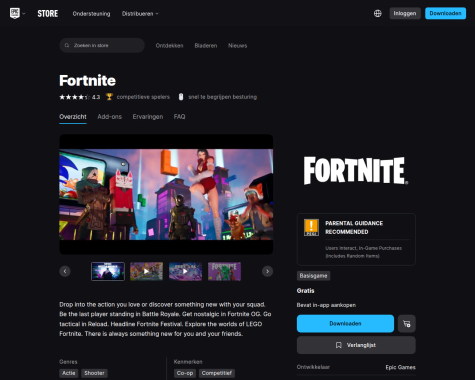This screenshot has width=475, height=380.
Task: Click the star rating 4.3
Action: (x=80, y=97)
